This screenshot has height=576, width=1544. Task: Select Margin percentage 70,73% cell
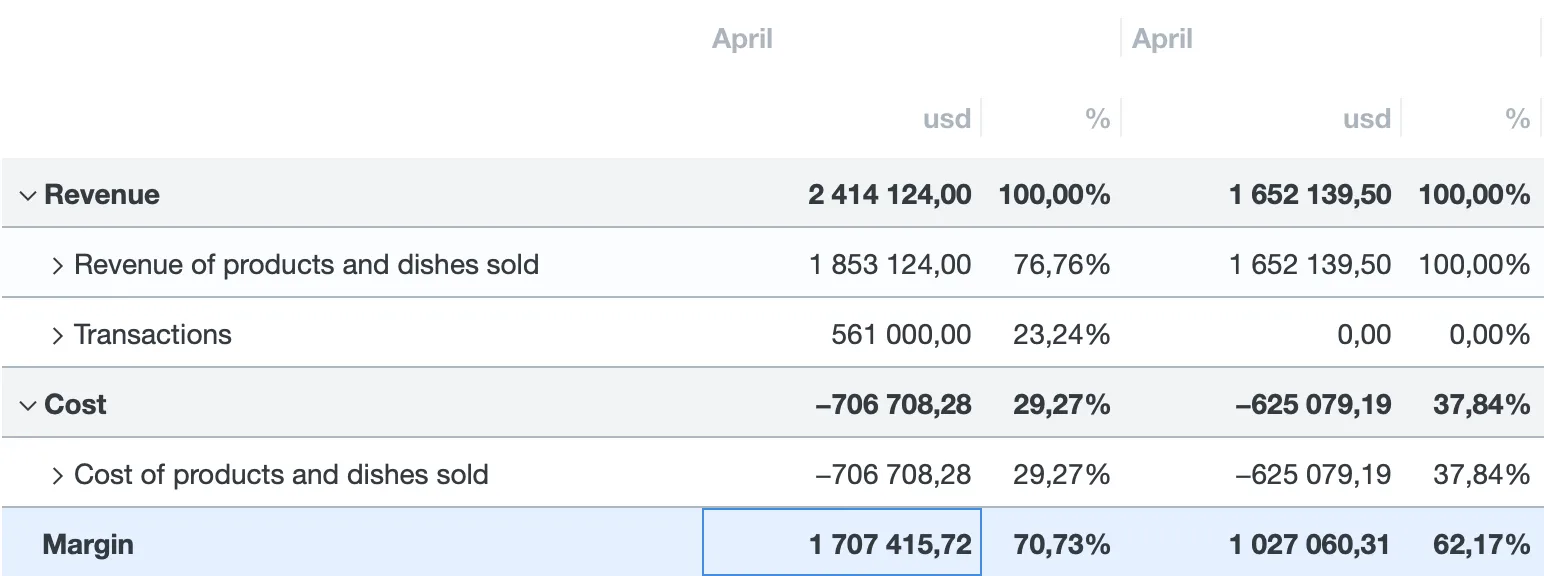1061,545
